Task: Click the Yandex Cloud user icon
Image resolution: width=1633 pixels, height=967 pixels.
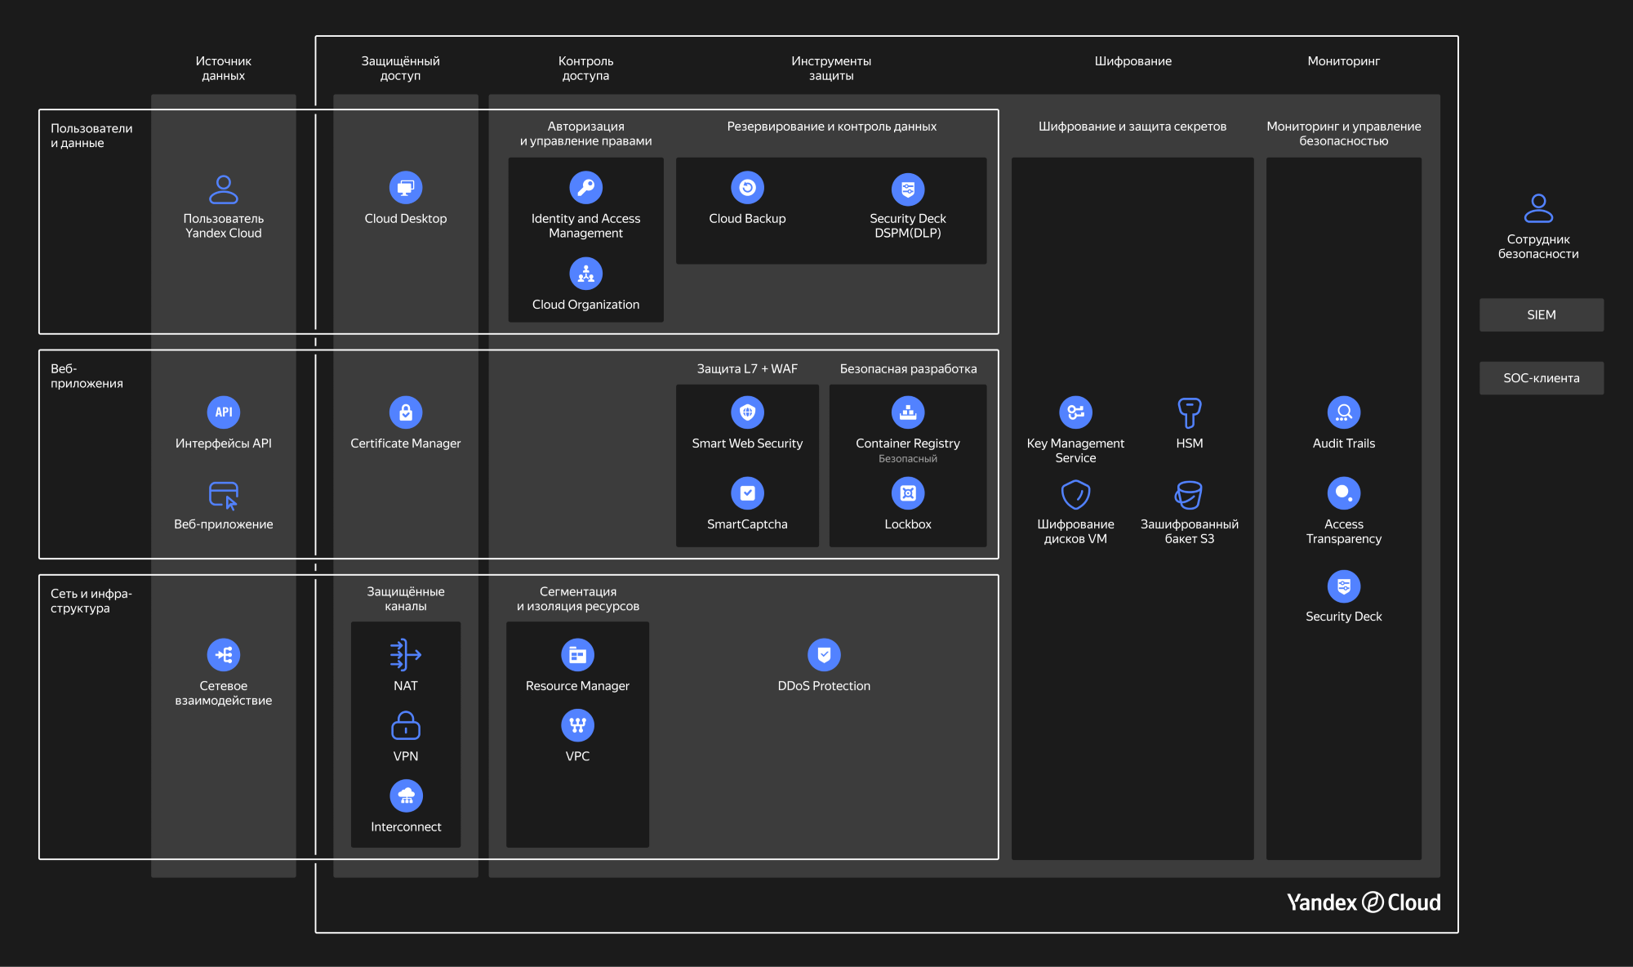Action: point(223,189)
